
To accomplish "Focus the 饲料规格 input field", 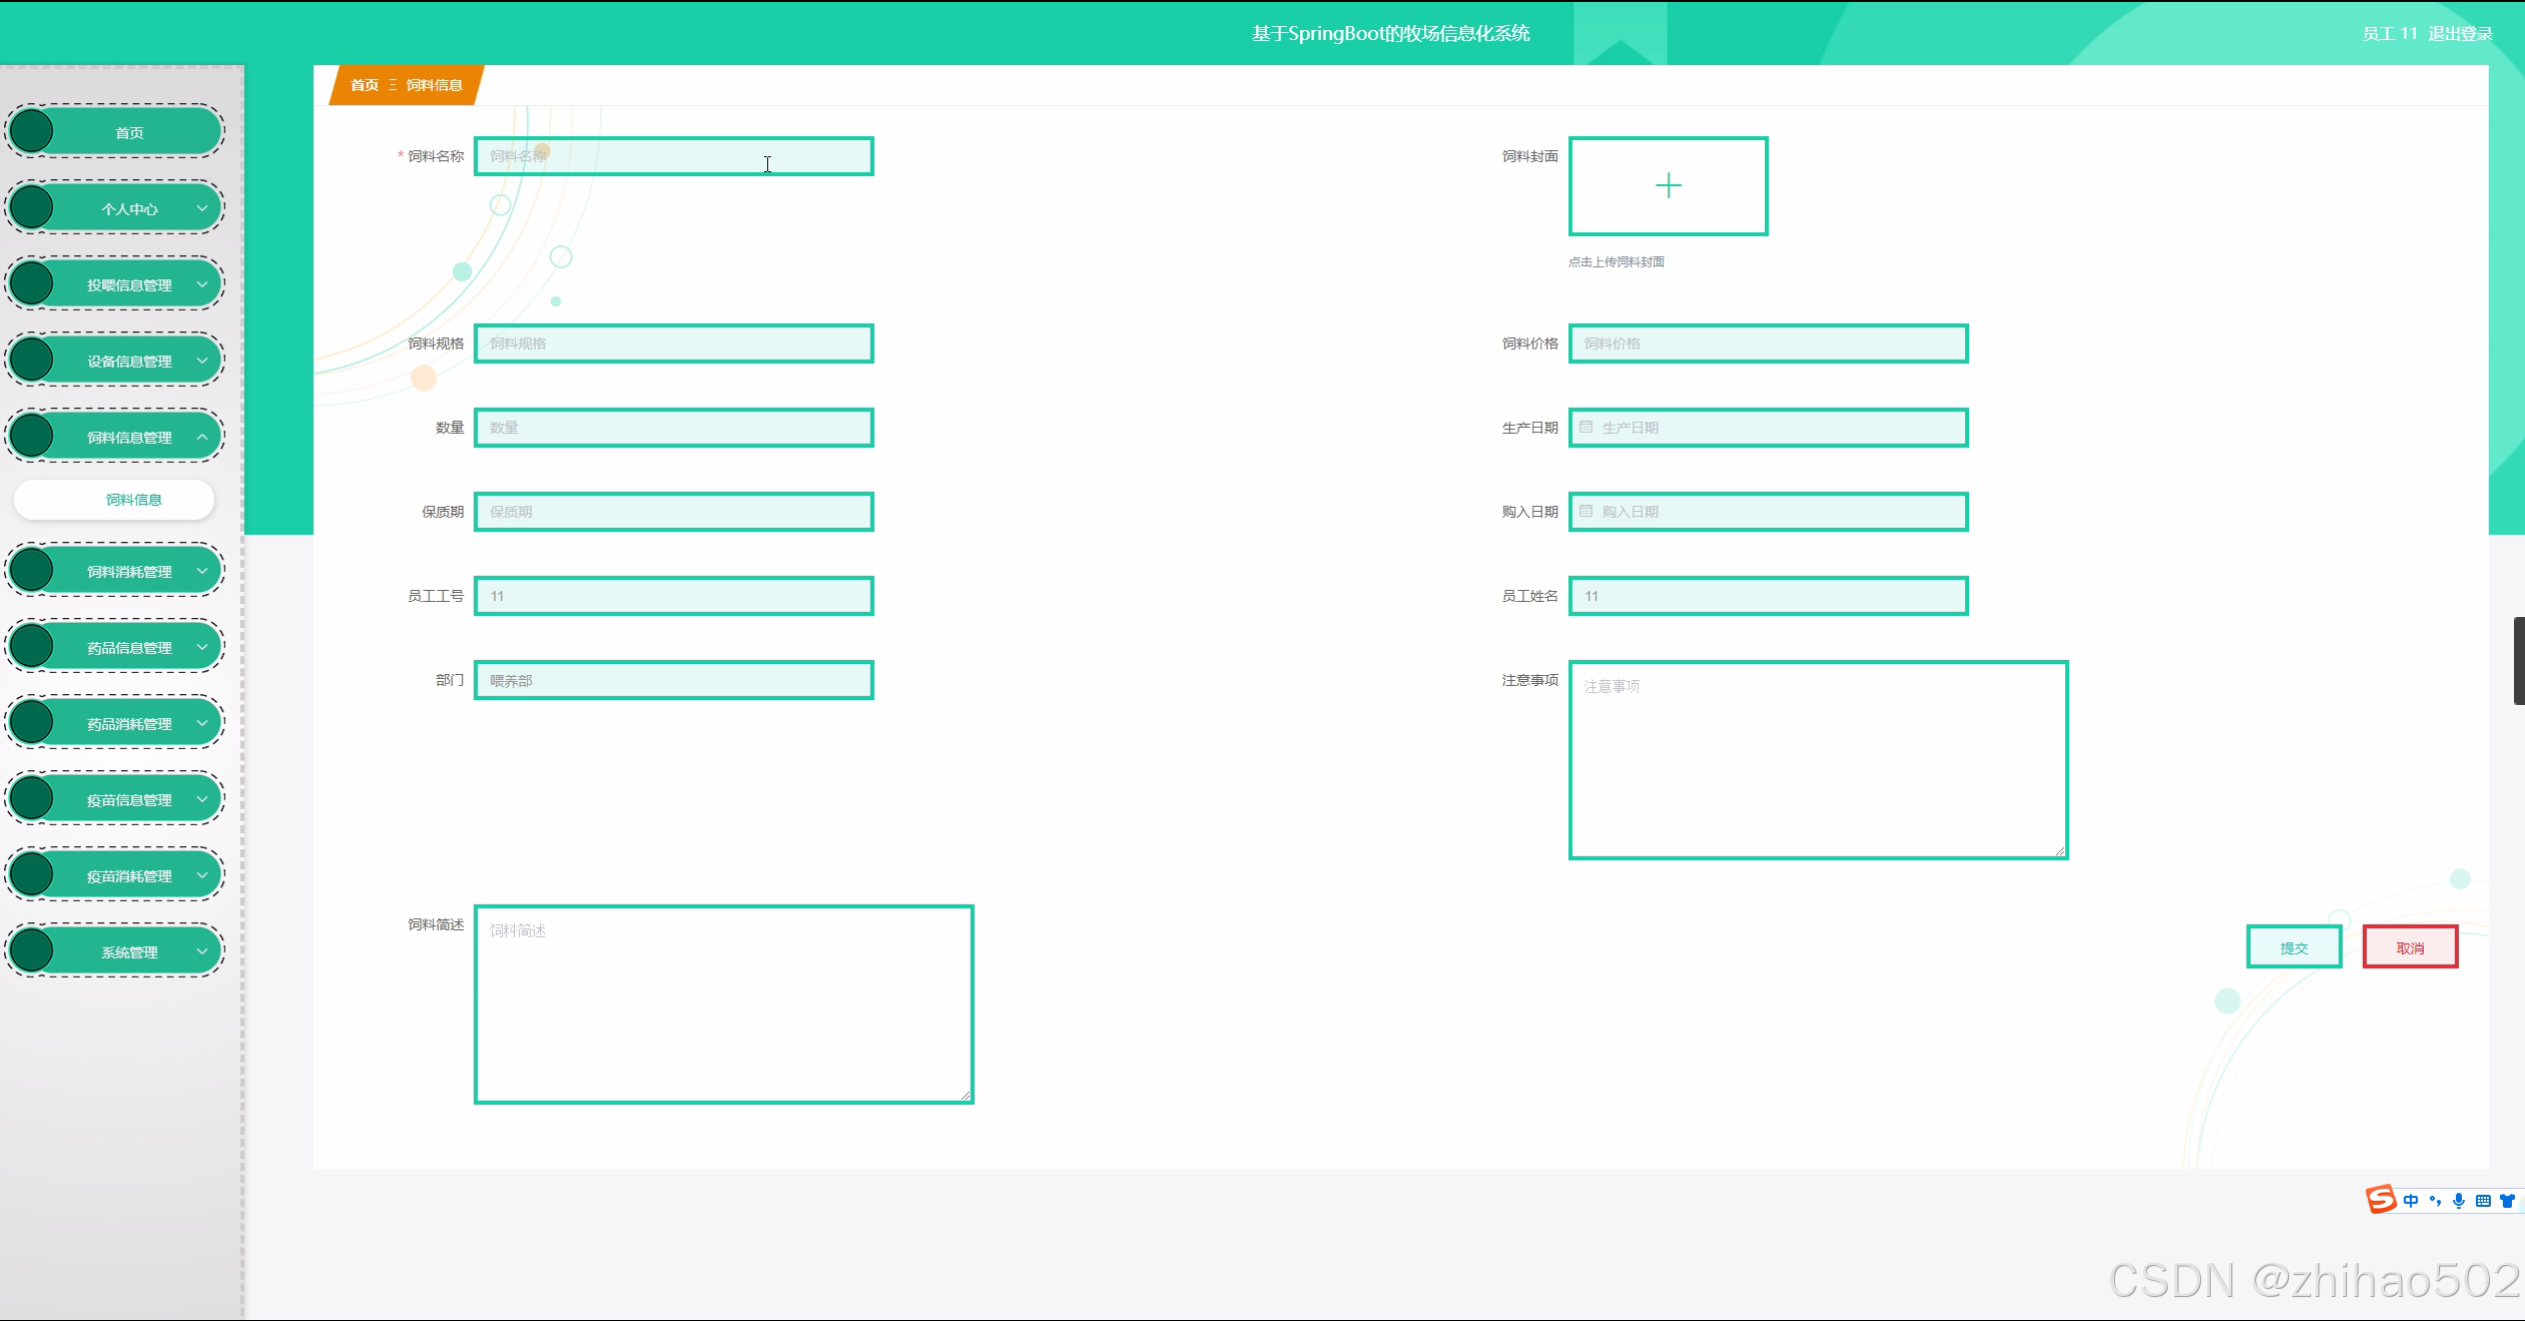I will (x=674, y=343).
